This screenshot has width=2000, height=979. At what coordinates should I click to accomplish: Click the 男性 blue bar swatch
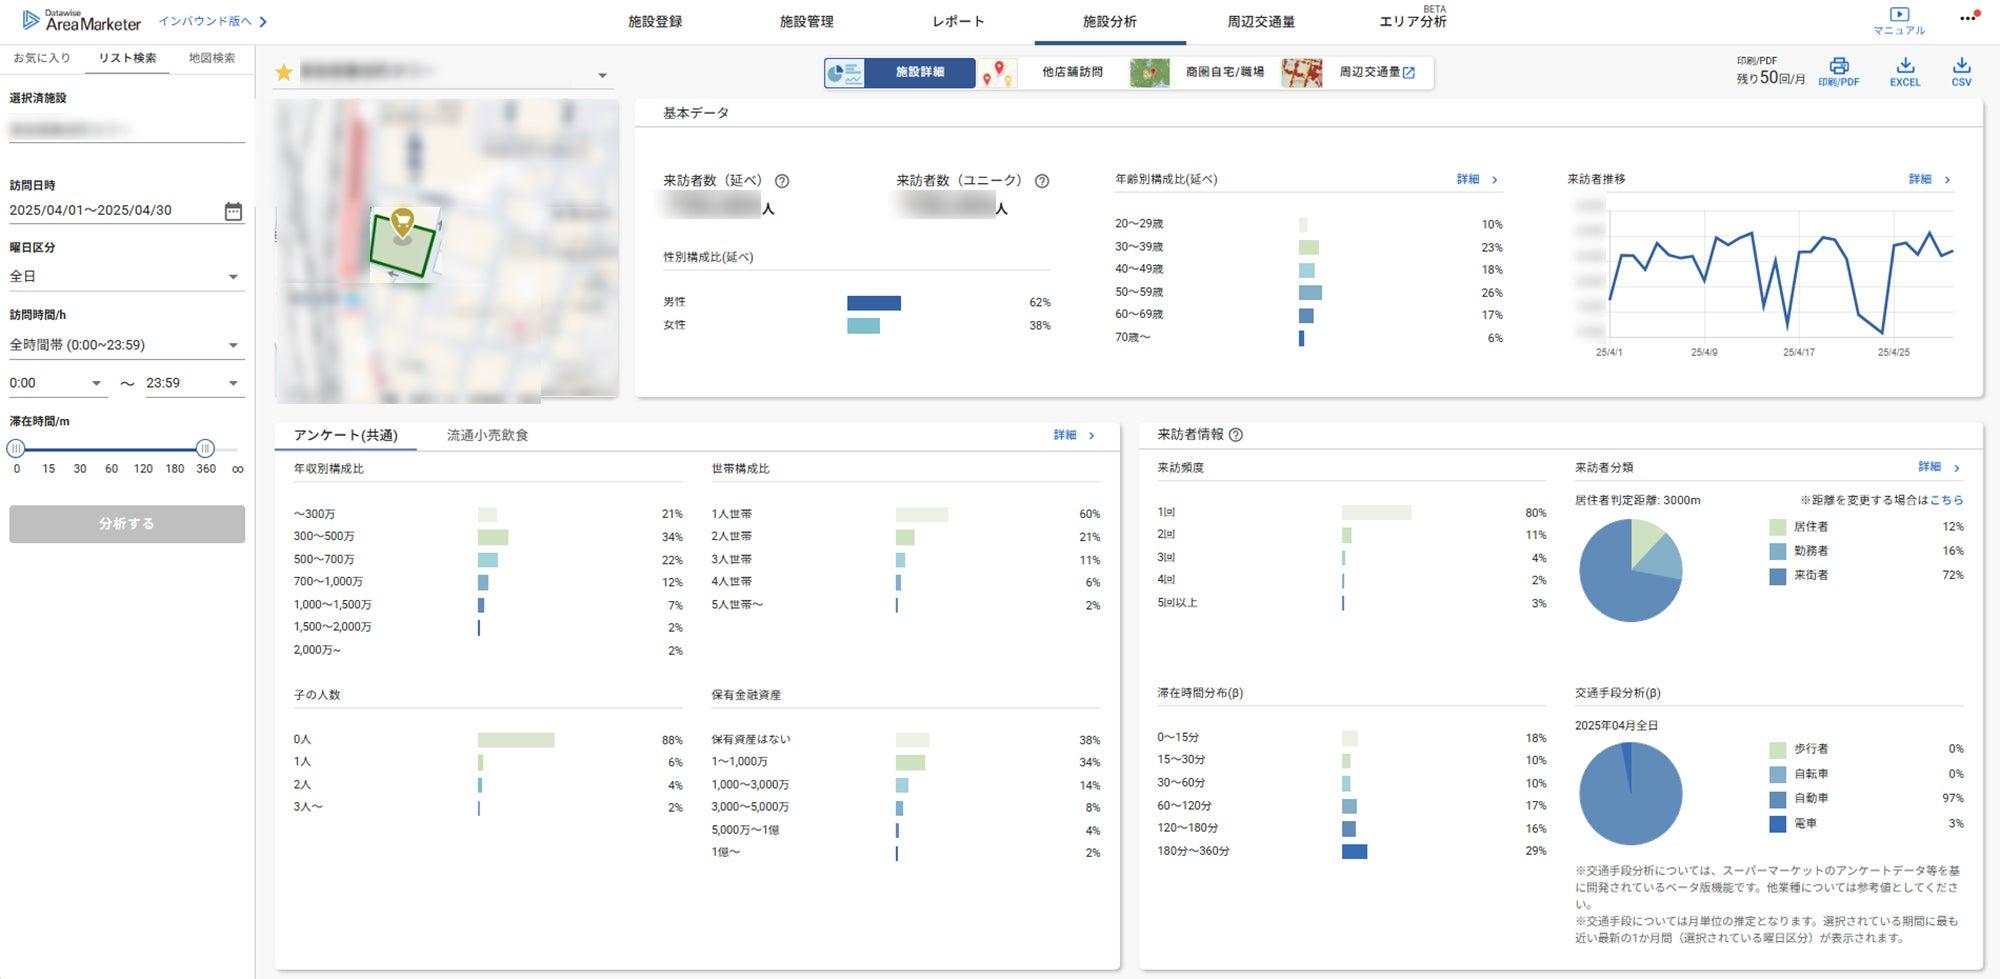[x=874, y=303]
